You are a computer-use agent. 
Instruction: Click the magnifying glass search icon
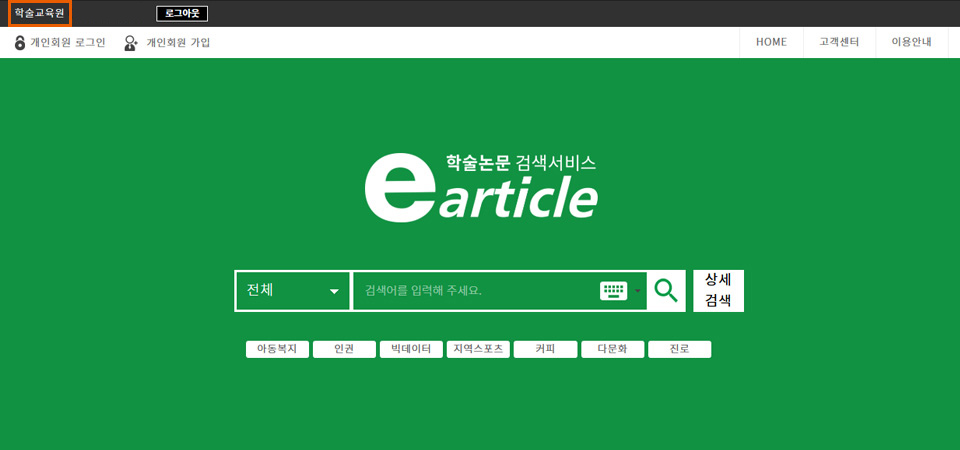666,291
